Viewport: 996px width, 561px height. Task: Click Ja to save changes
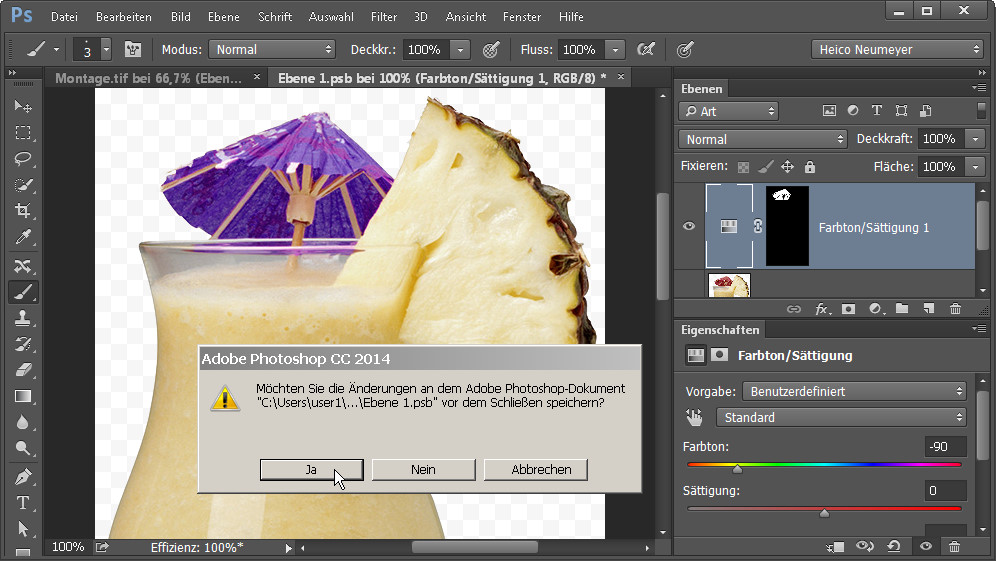click(311, 470)
